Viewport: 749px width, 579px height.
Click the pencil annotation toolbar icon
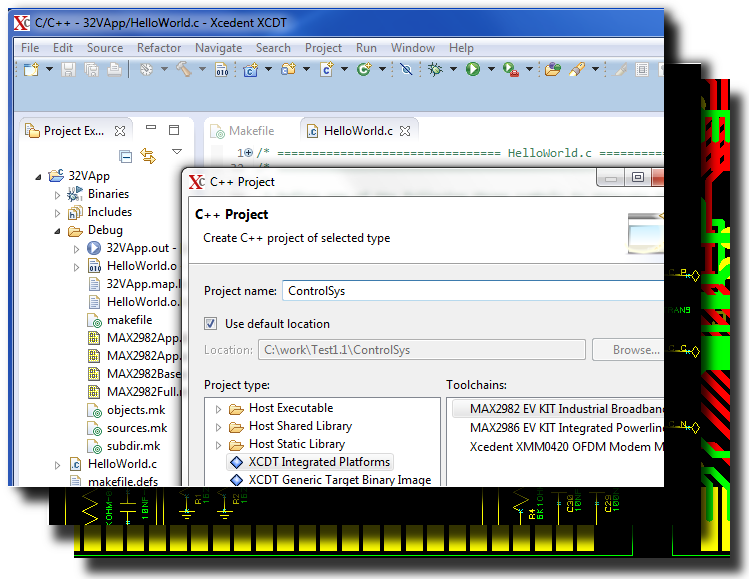(x=577, y=70)
